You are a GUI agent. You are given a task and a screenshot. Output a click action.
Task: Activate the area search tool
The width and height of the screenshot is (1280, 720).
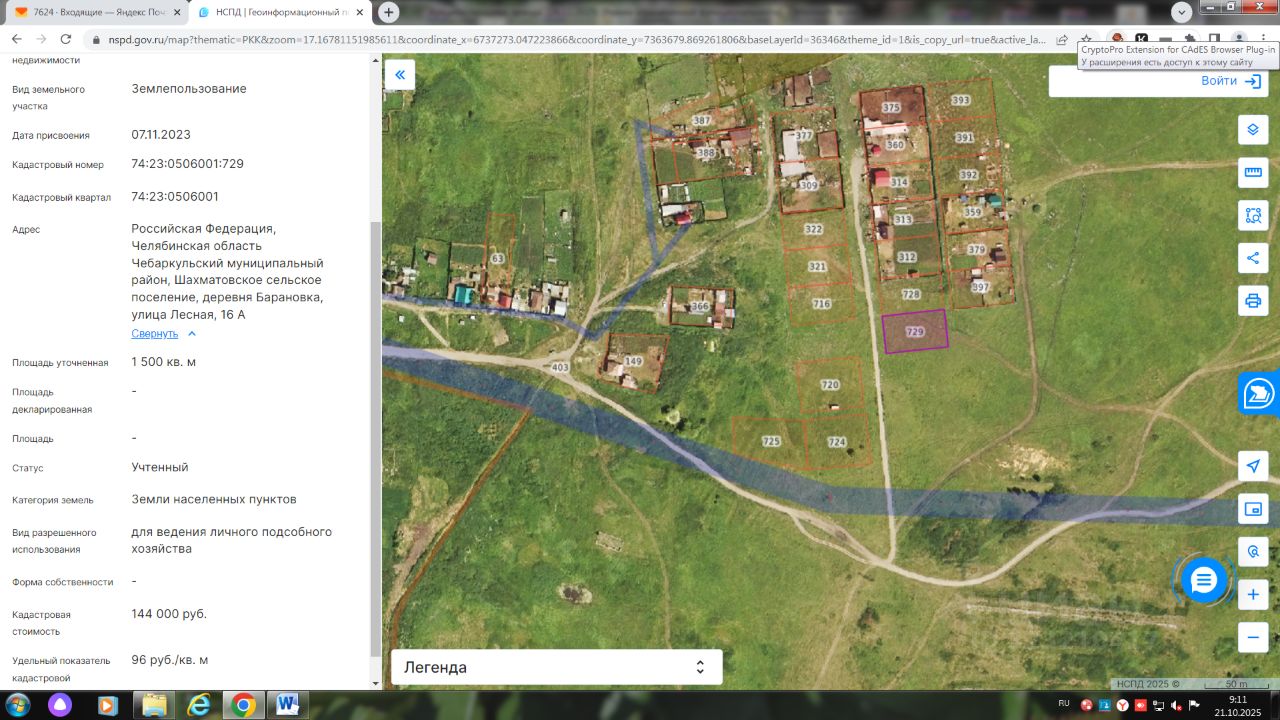[1253, 215]
